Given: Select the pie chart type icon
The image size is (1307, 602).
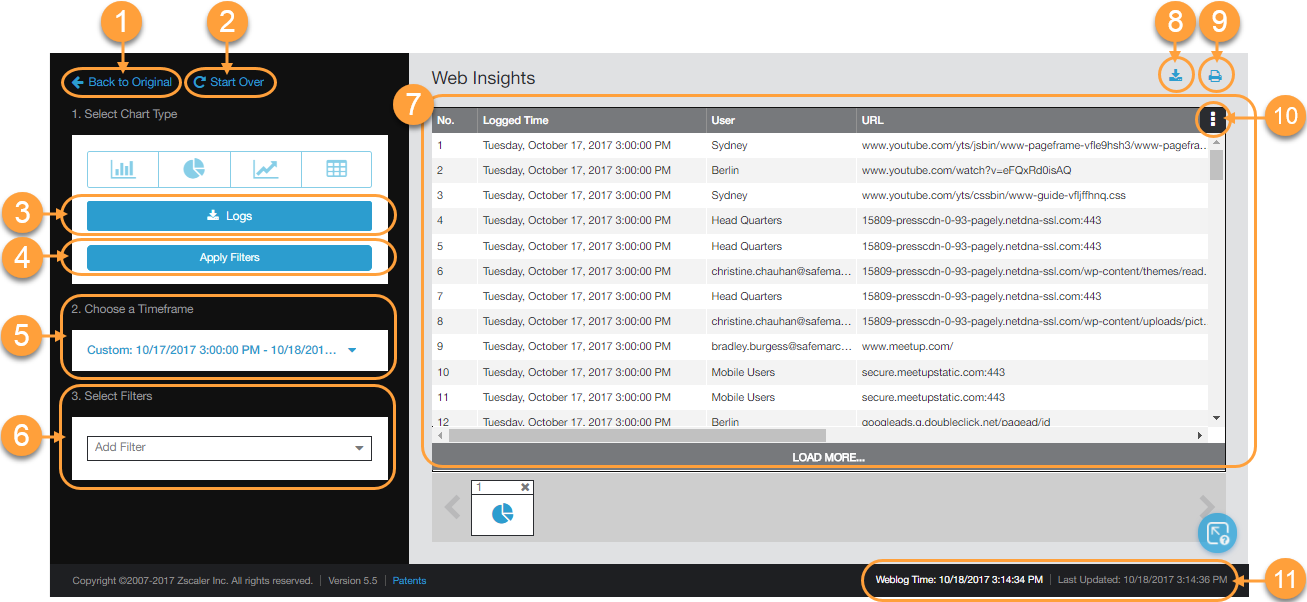Looking at the screenshot, I should click(x=194, y=169).
